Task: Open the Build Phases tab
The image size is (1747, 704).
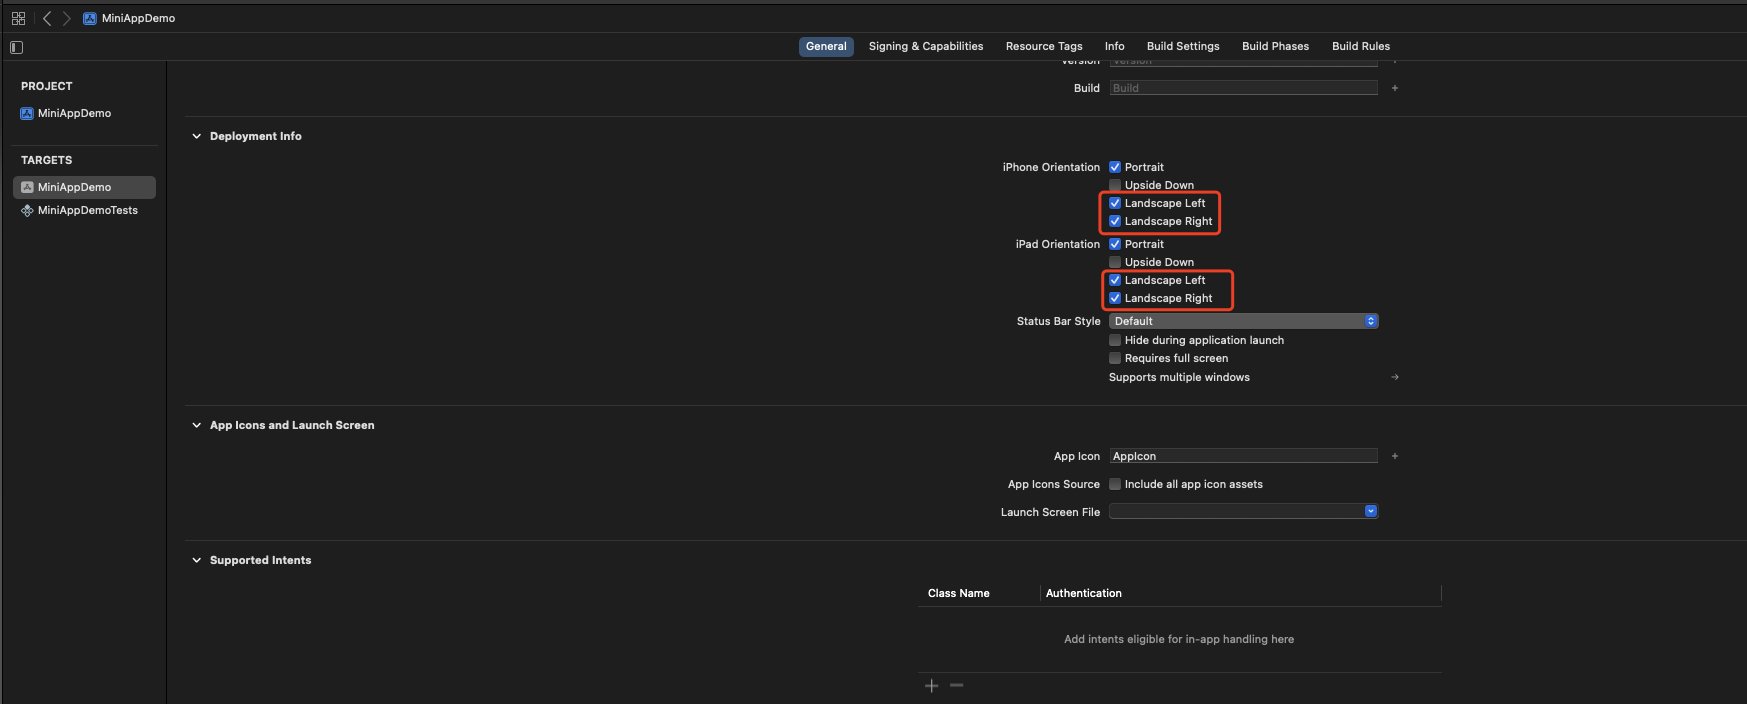Action: click(x=1275, y=46)
